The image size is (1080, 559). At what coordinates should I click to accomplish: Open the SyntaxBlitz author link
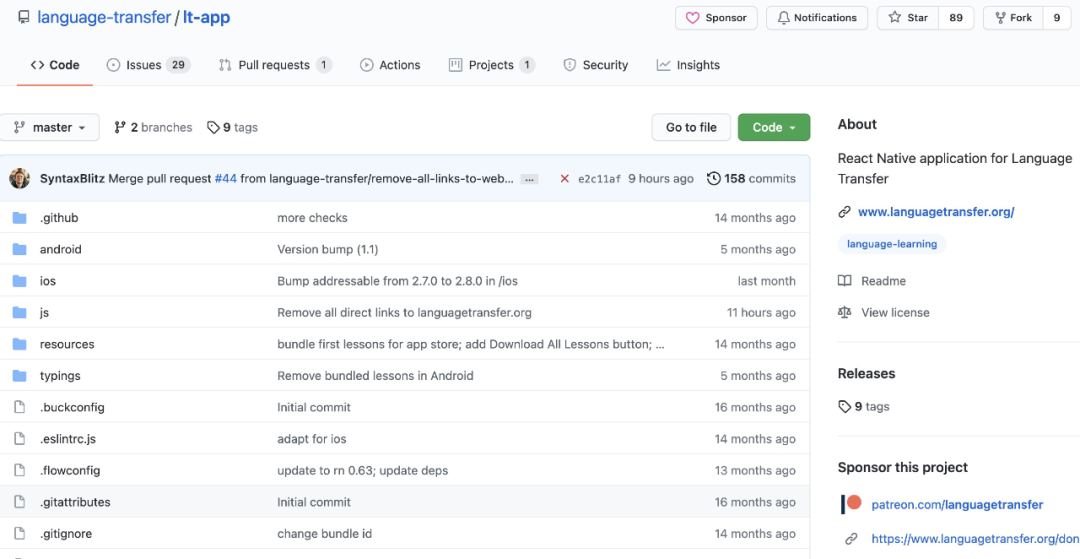pyautogui.click(x=72, y=179)
